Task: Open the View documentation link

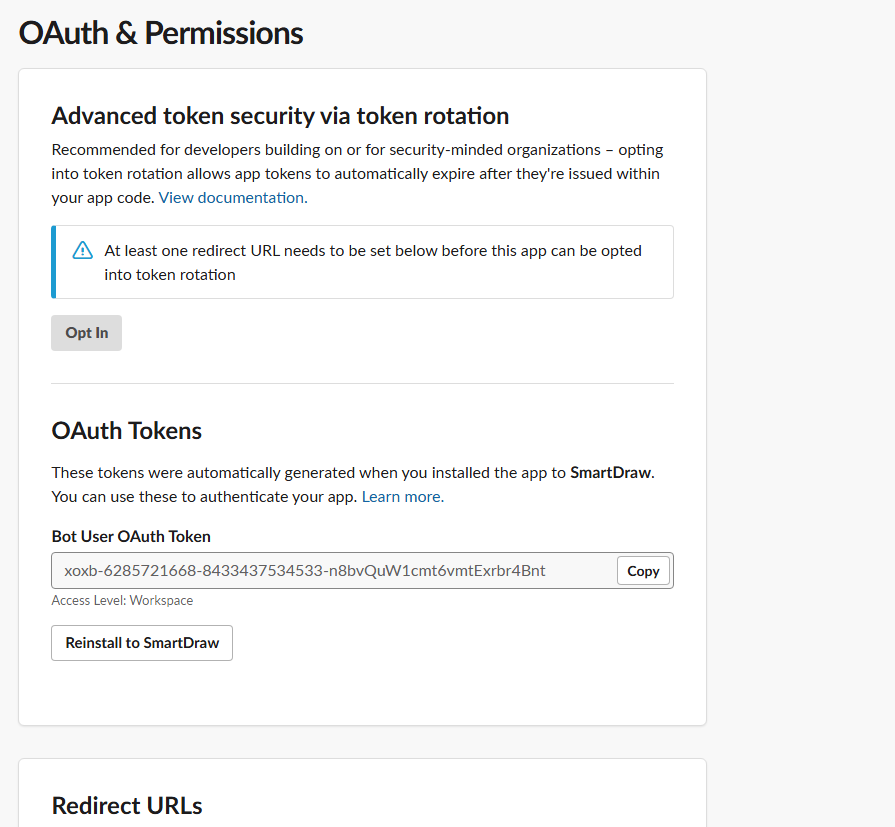Action: [233, 198]
